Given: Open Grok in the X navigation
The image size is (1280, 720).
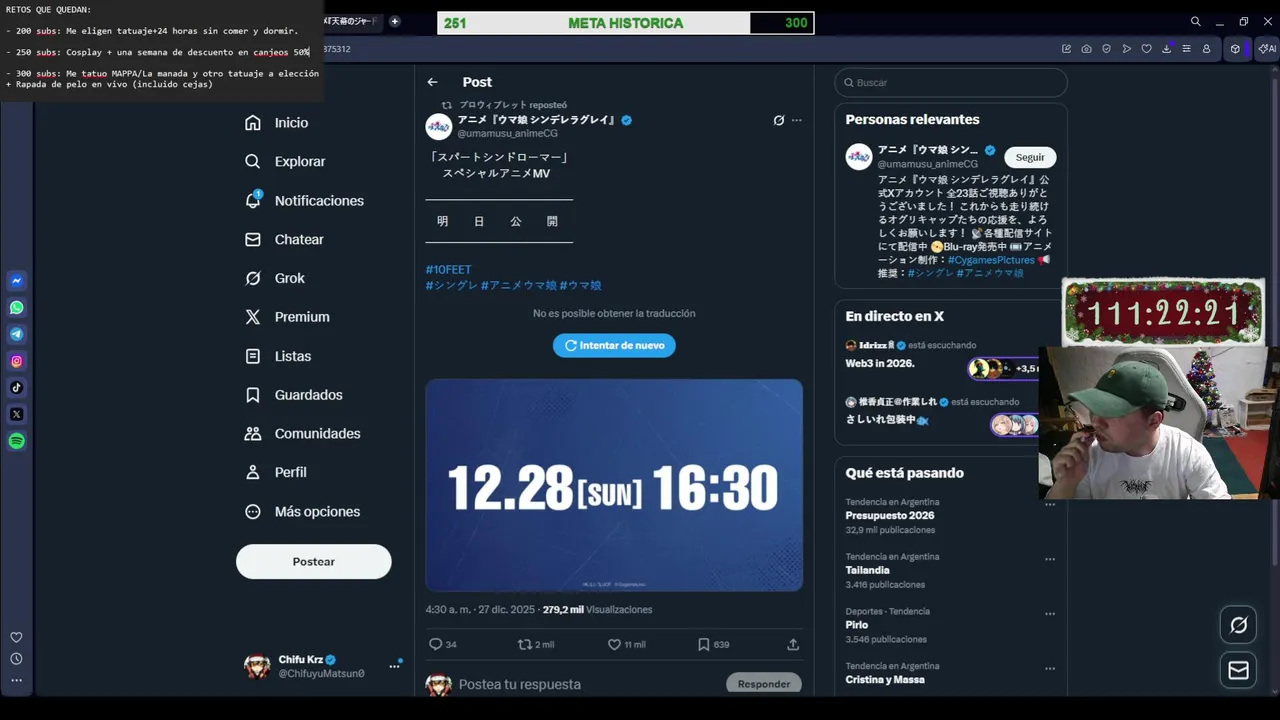Looking at the screenshot, I should (275, 278).
